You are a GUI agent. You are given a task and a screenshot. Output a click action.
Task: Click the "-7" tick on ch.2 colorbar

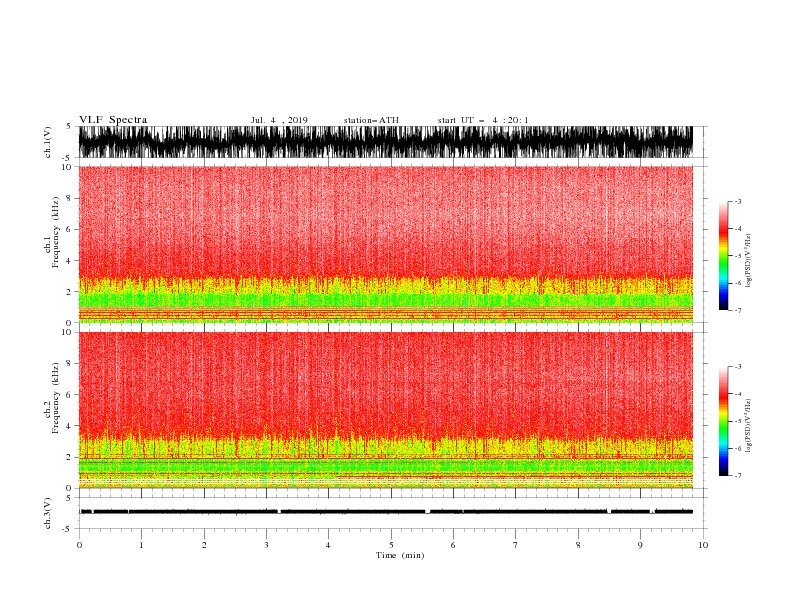738,476
